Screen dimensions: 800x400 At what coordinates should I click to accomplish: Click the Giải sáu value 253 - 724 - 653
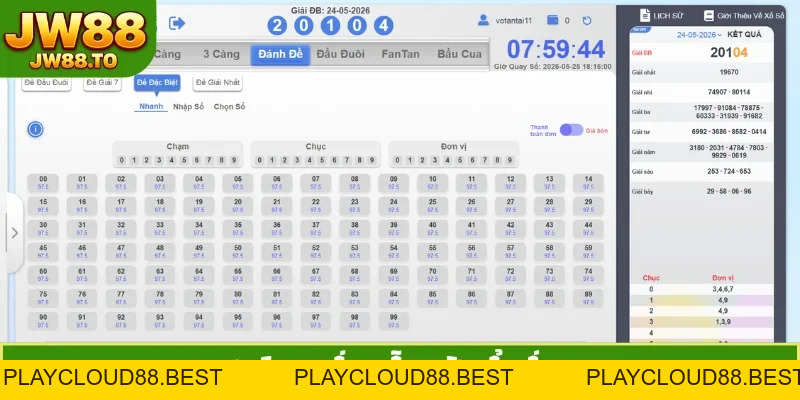729,171
